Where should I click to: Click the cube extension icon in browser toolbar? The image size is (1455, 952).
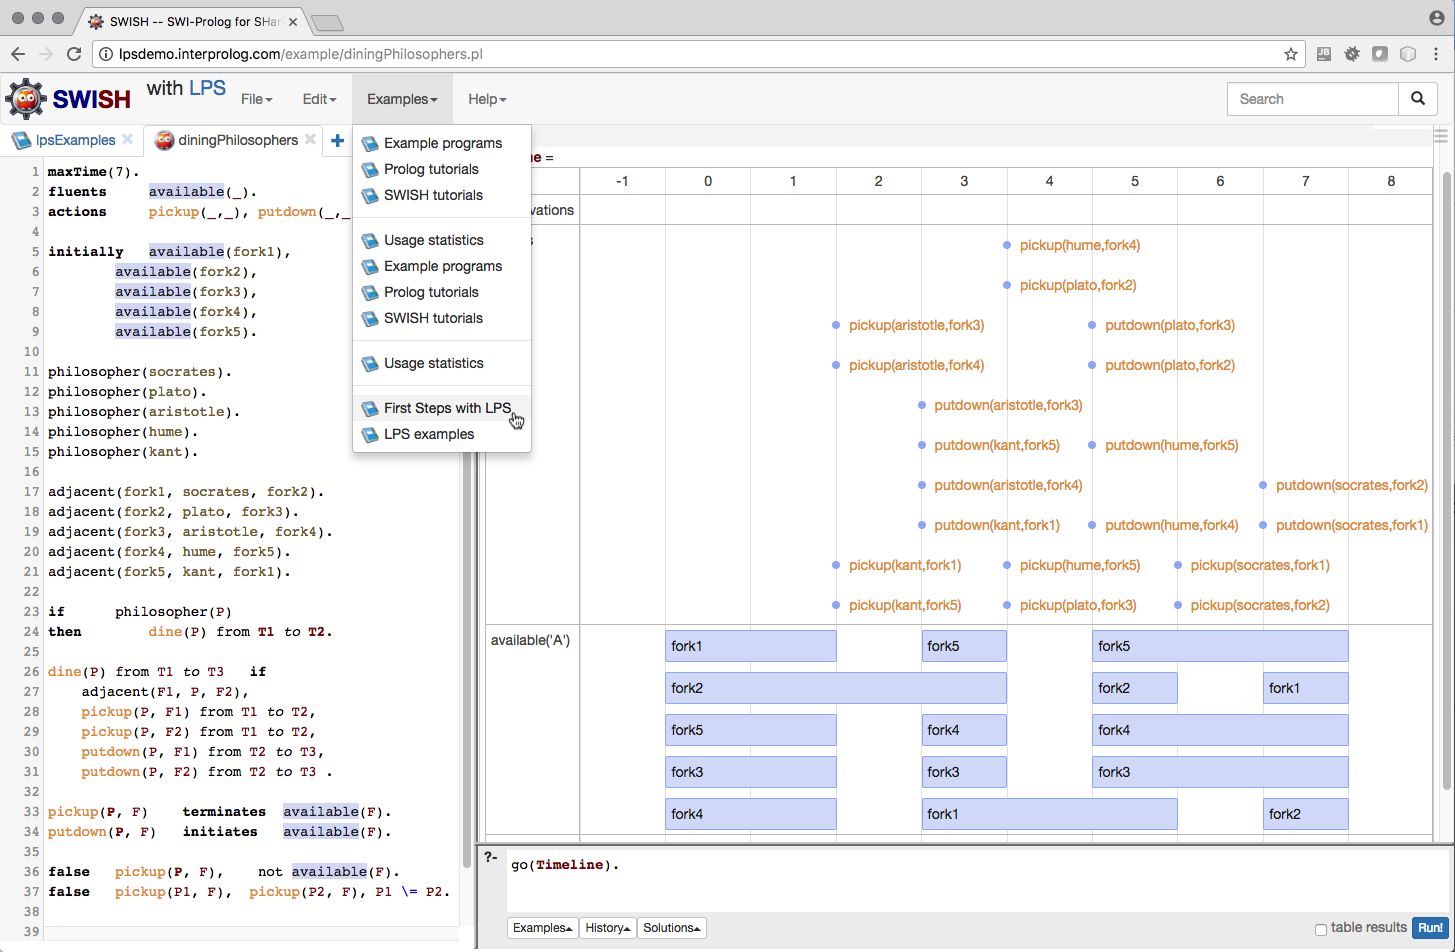[x=1408, y=54]
